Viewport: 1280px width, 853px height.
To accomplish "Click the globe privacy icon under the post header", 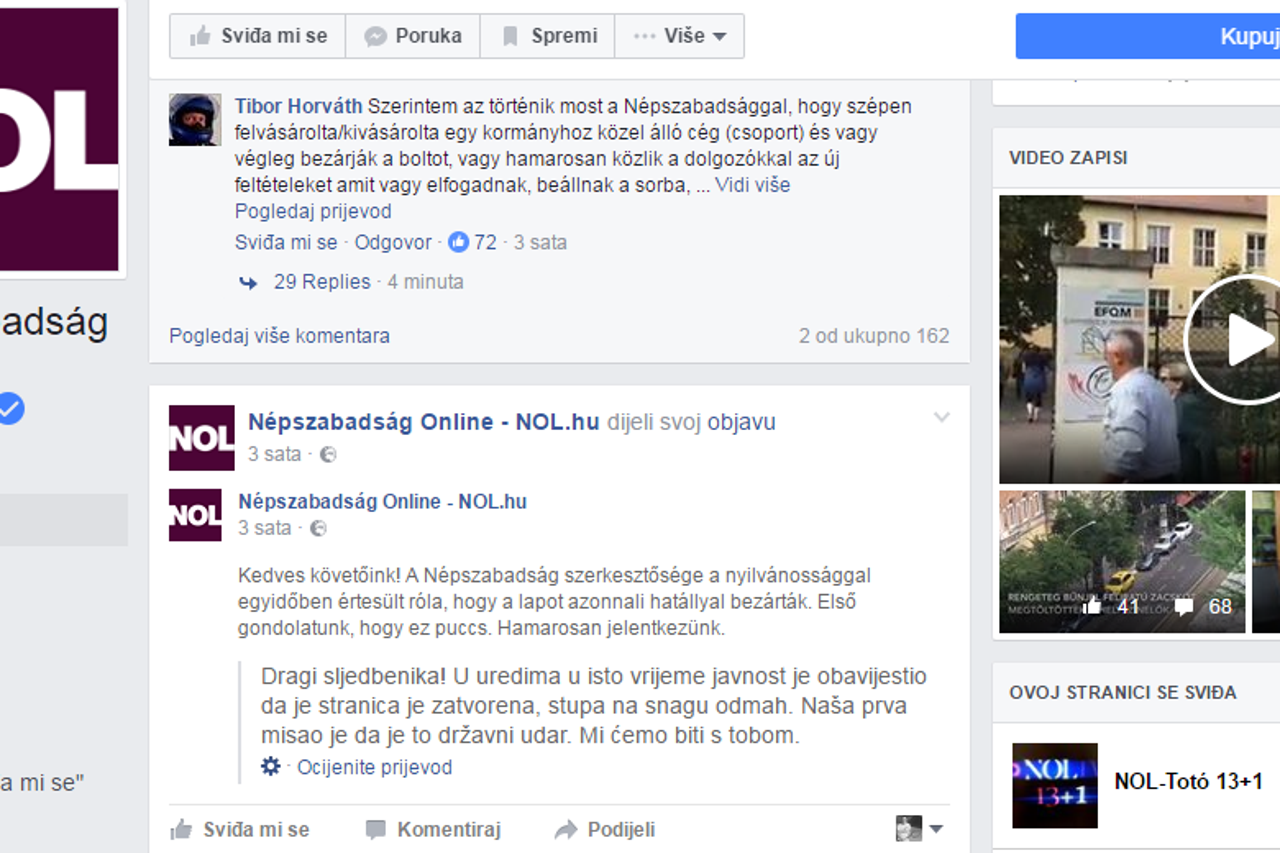I will coord(328,454).
